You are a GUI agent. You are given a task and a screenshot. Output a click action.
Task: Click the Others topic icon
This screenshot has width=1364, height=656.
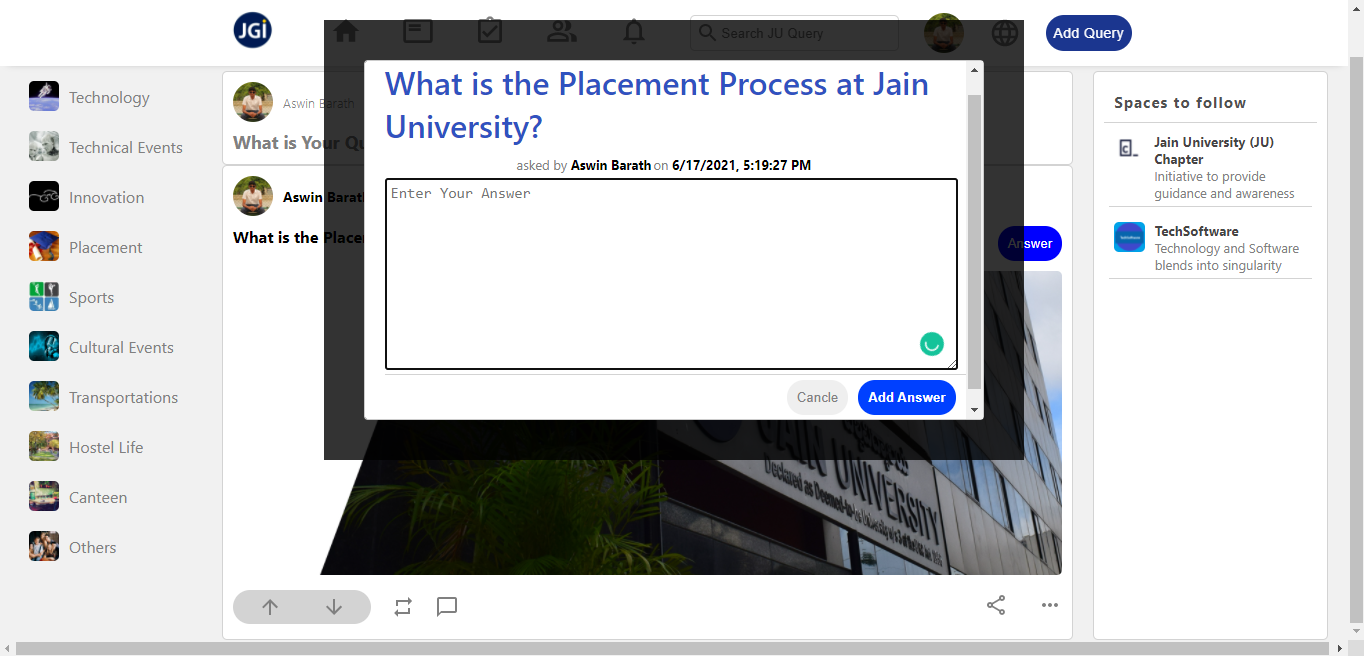tap(44, 546)
